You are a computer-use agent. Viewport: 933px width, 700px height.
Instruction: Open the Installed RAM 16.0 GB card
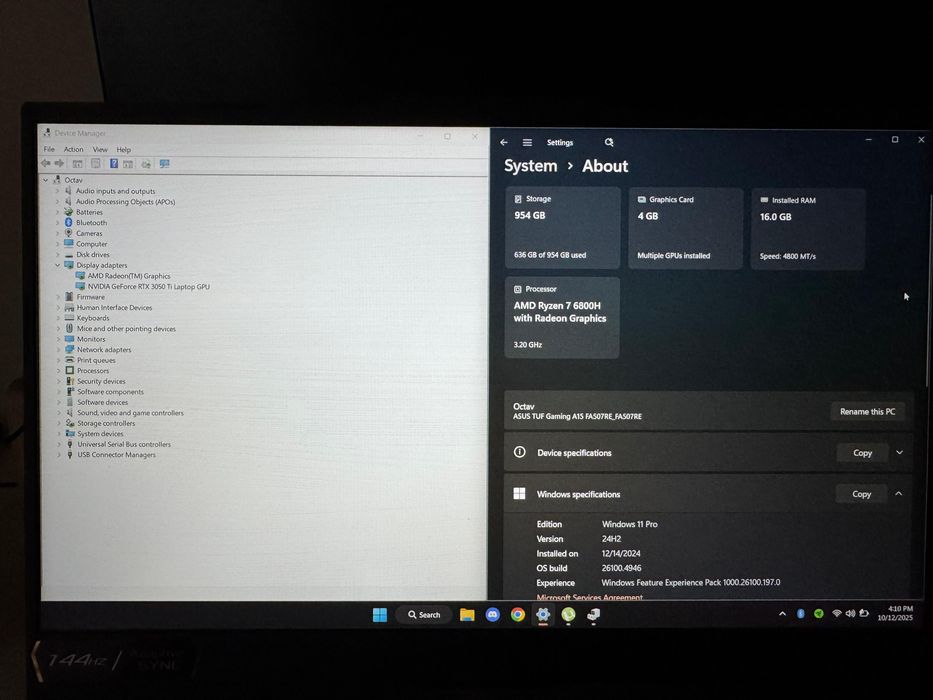(x=807, y=229)
